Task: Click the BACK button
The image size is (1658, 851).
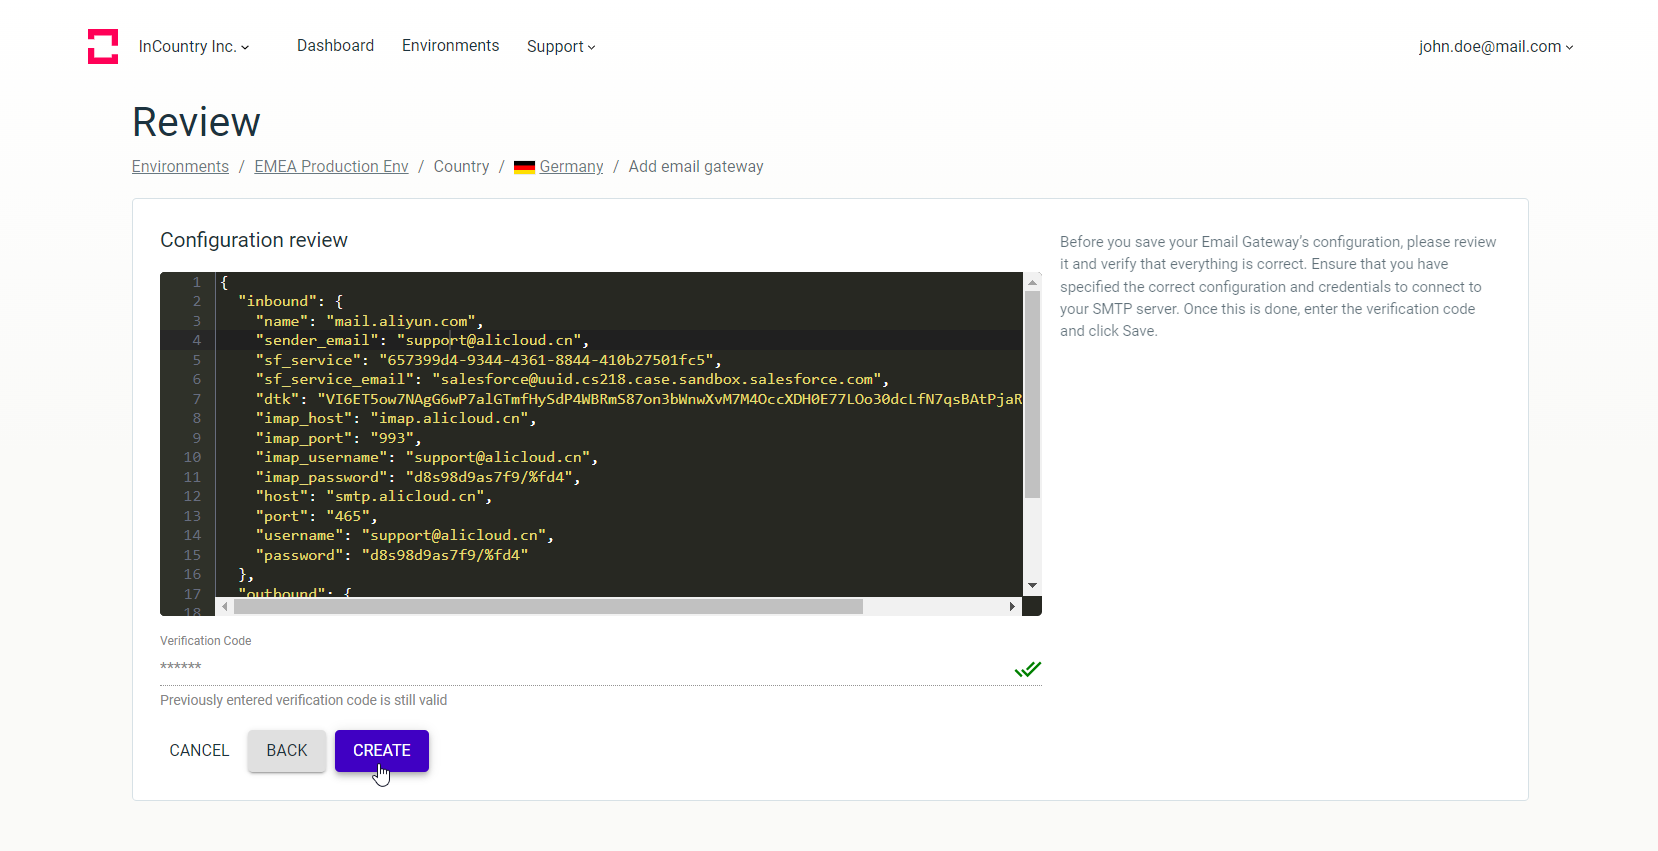Action: [x=287, y=751]
